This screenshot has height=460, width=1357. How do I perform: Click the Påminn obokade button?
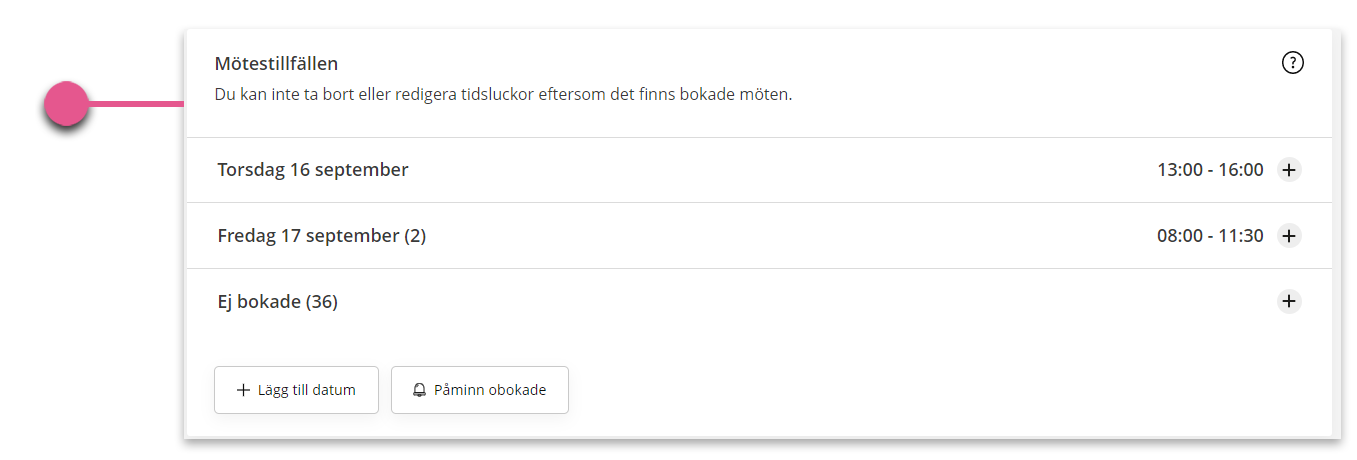click(x=480, y=390)
